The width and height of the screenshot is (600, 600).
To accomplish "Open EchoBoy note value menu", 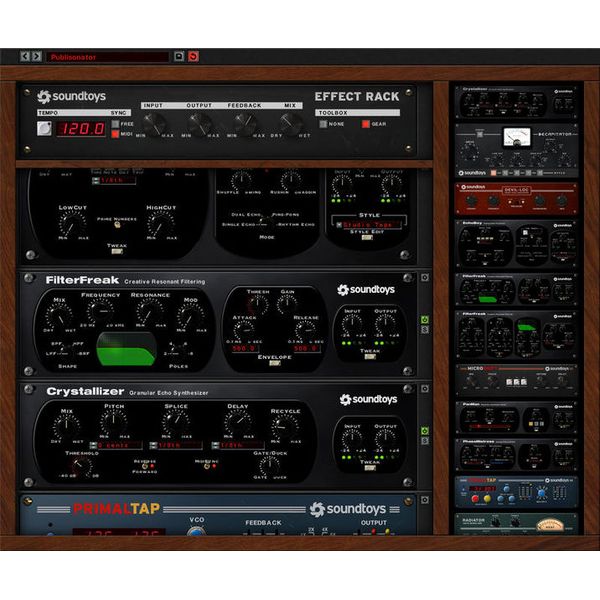I will coord(114,181).
